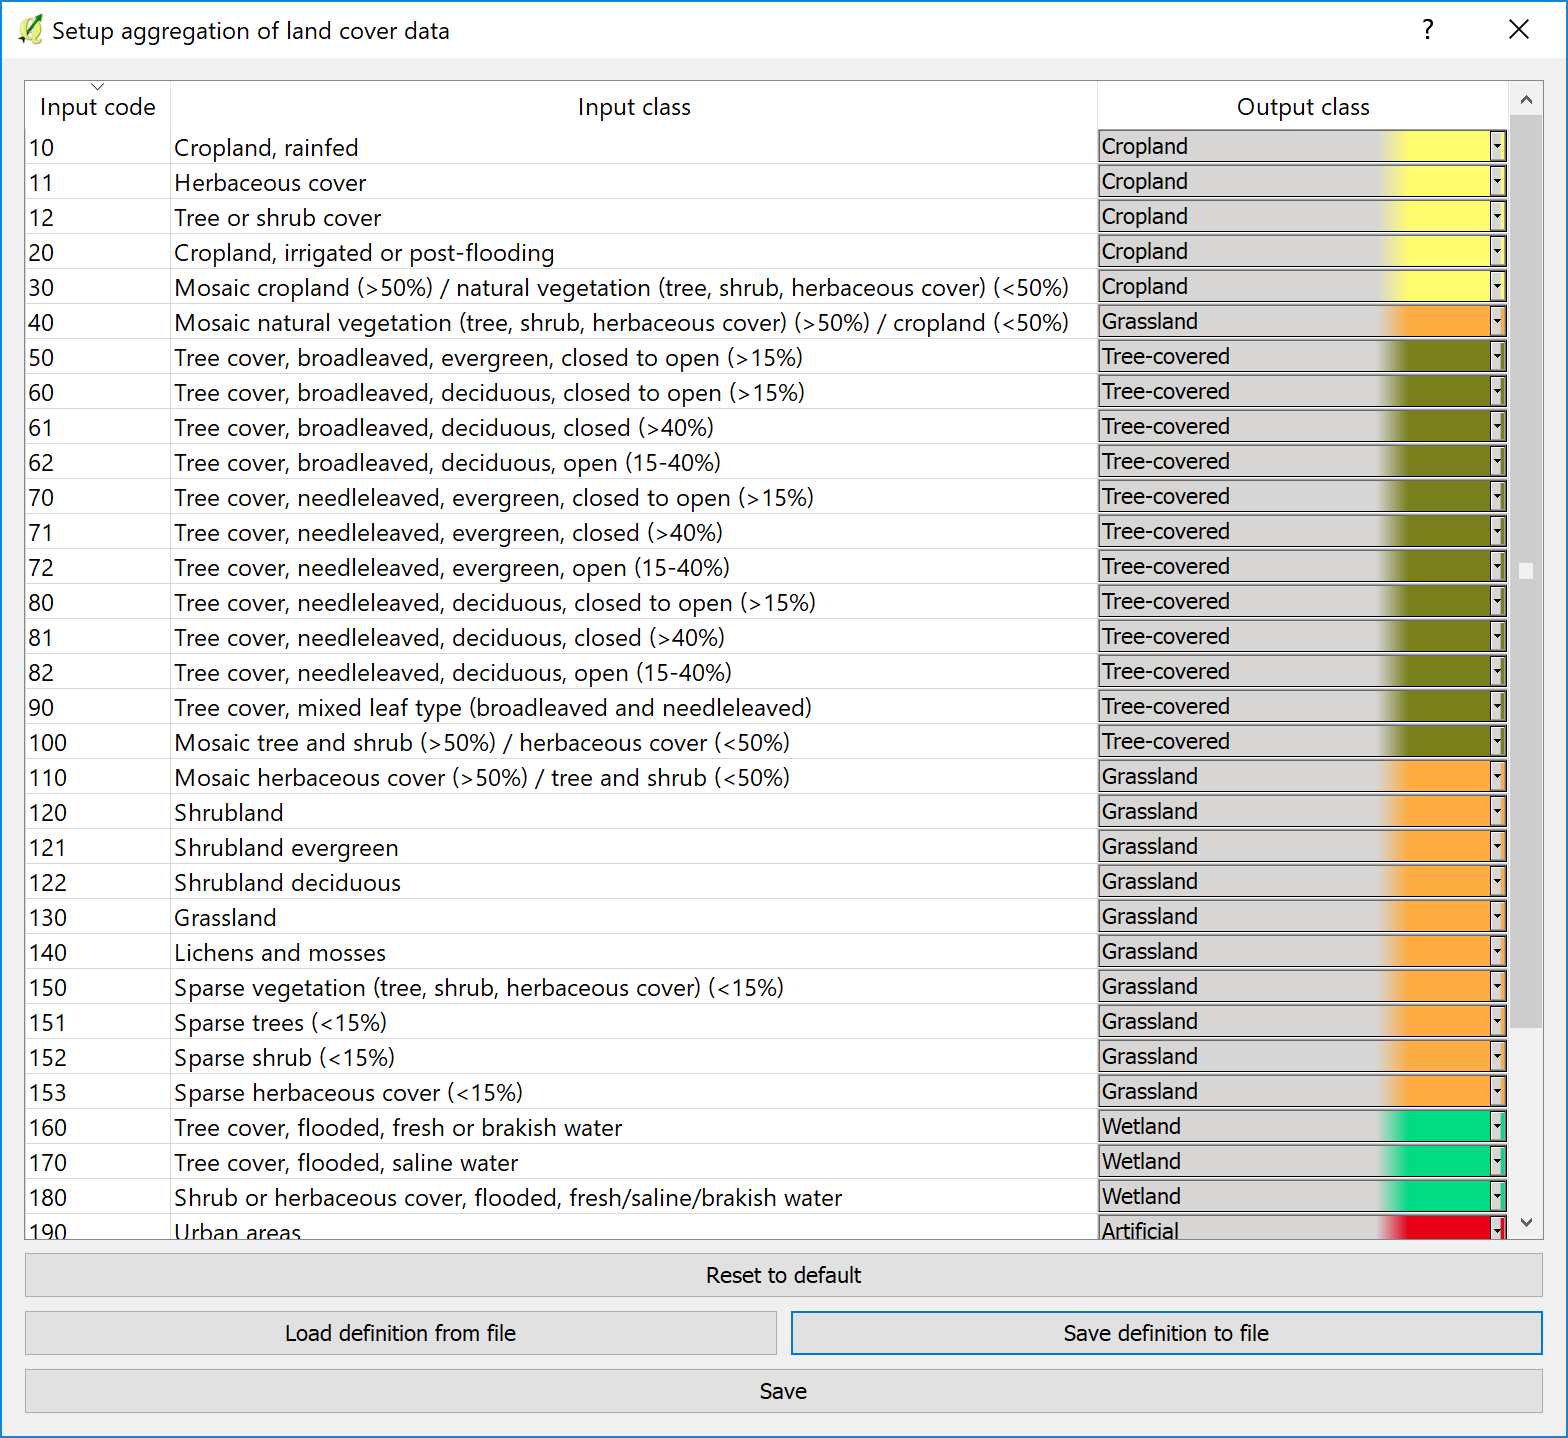Select input code cell 121

(x=98, y=847)
